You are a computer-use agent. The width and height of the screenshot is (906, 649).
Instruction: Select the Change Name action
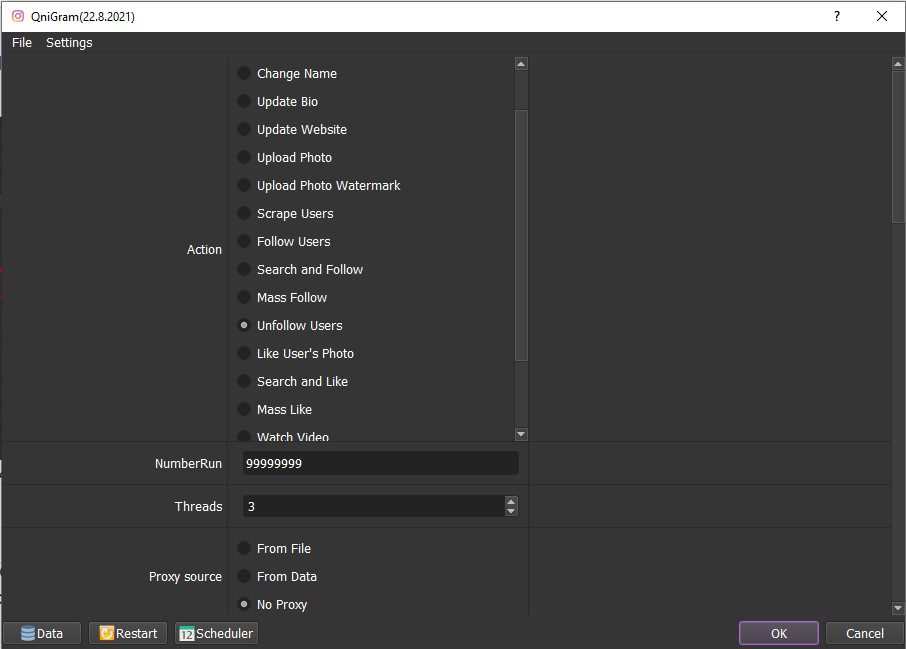pos(287,73)
